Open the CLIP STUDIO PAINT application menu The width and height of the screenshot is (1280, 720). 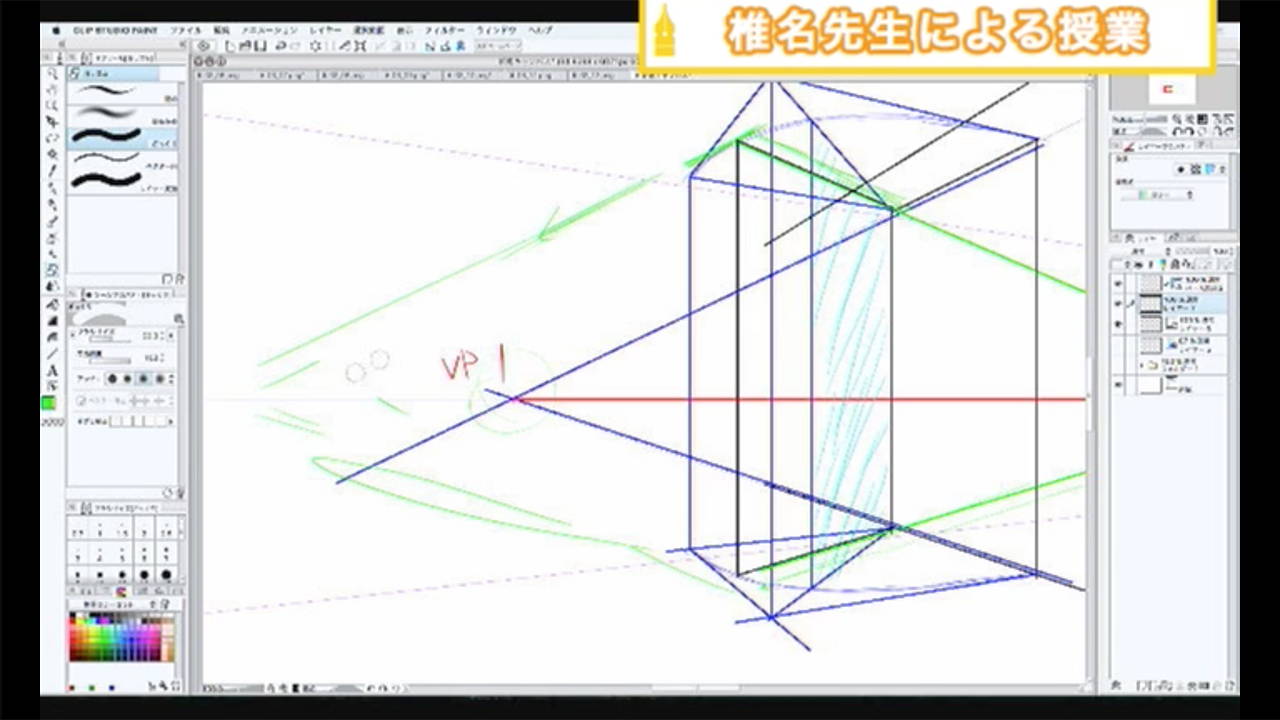point(114,30)
